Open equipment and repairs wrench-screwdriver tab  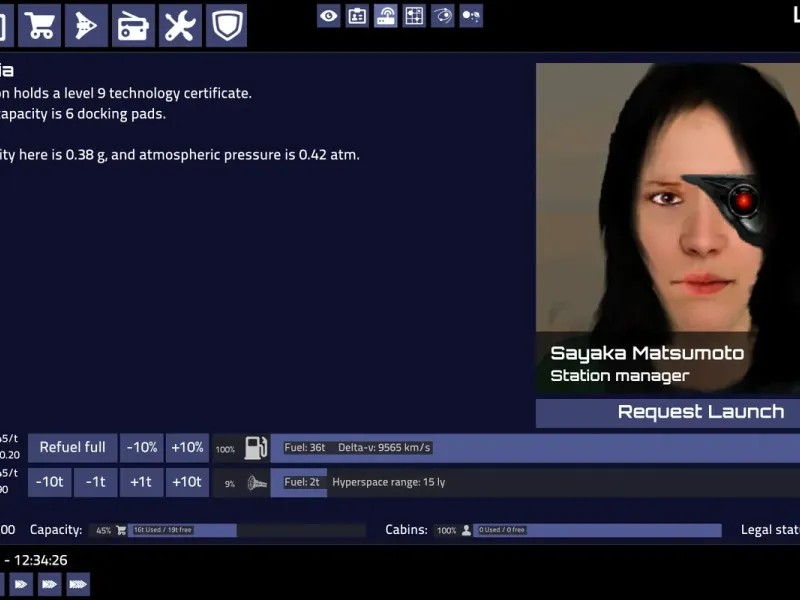click(180, 26)
